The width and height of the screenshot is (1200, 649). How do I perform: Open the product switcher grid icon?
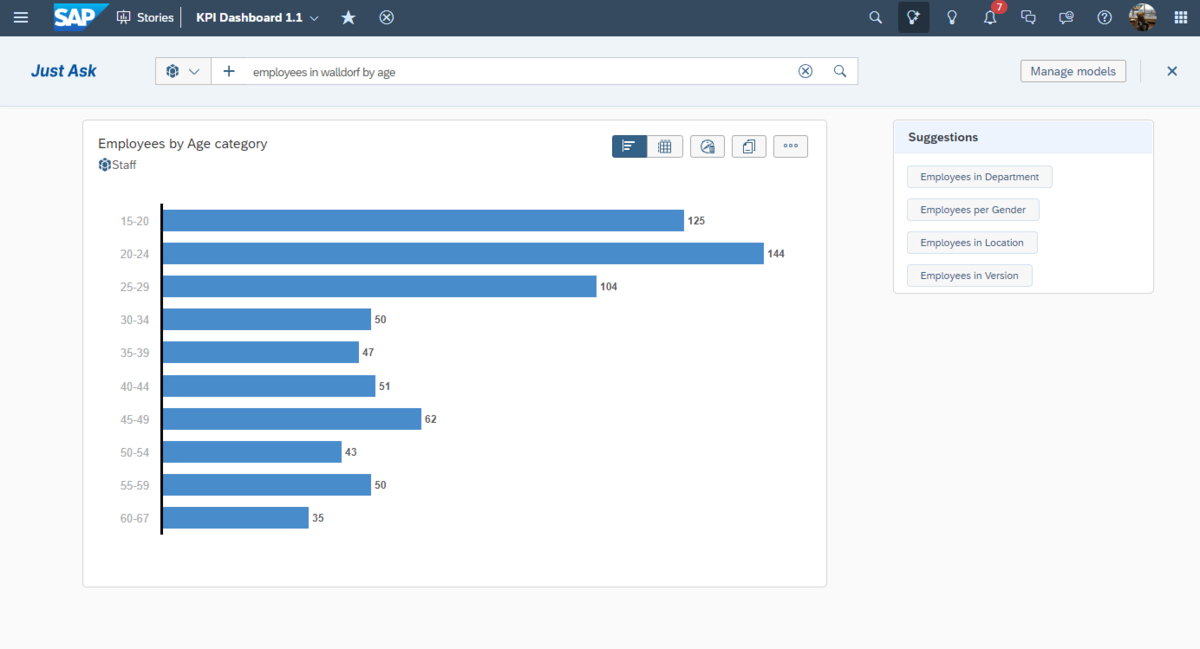point(1179,18)
